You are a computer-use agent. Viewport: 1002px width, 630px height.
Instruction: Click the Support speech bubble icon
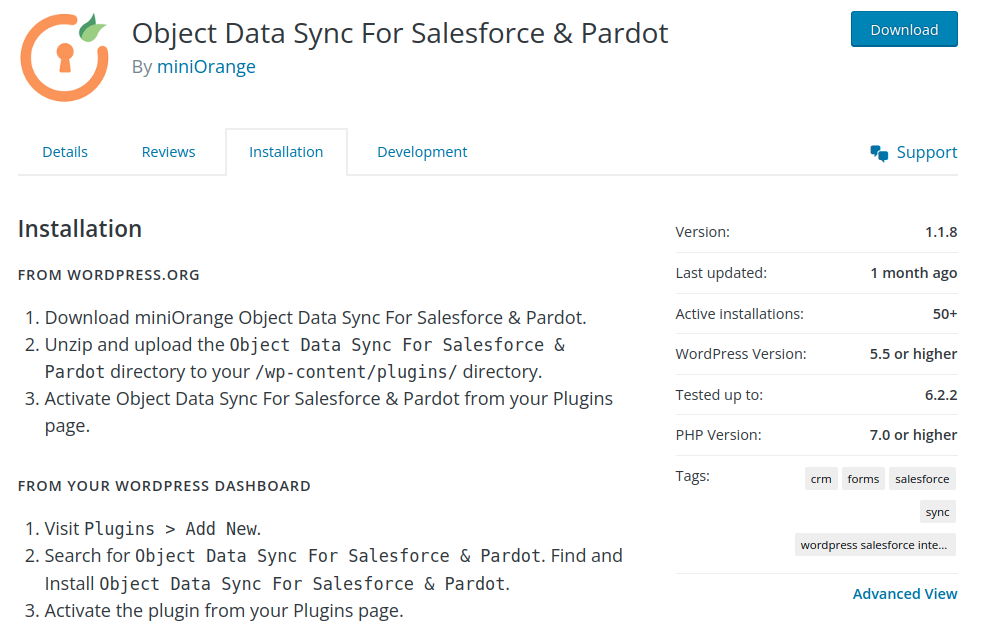879,152
